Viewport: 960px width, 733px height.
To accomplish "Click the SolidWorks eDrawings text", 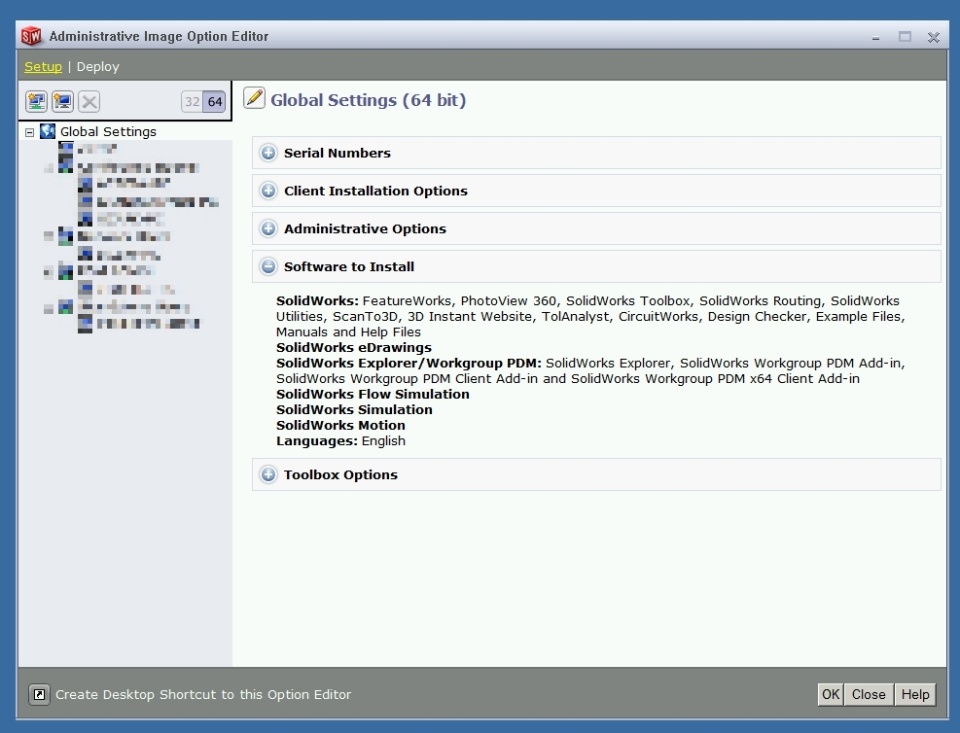I will (354, 347).
